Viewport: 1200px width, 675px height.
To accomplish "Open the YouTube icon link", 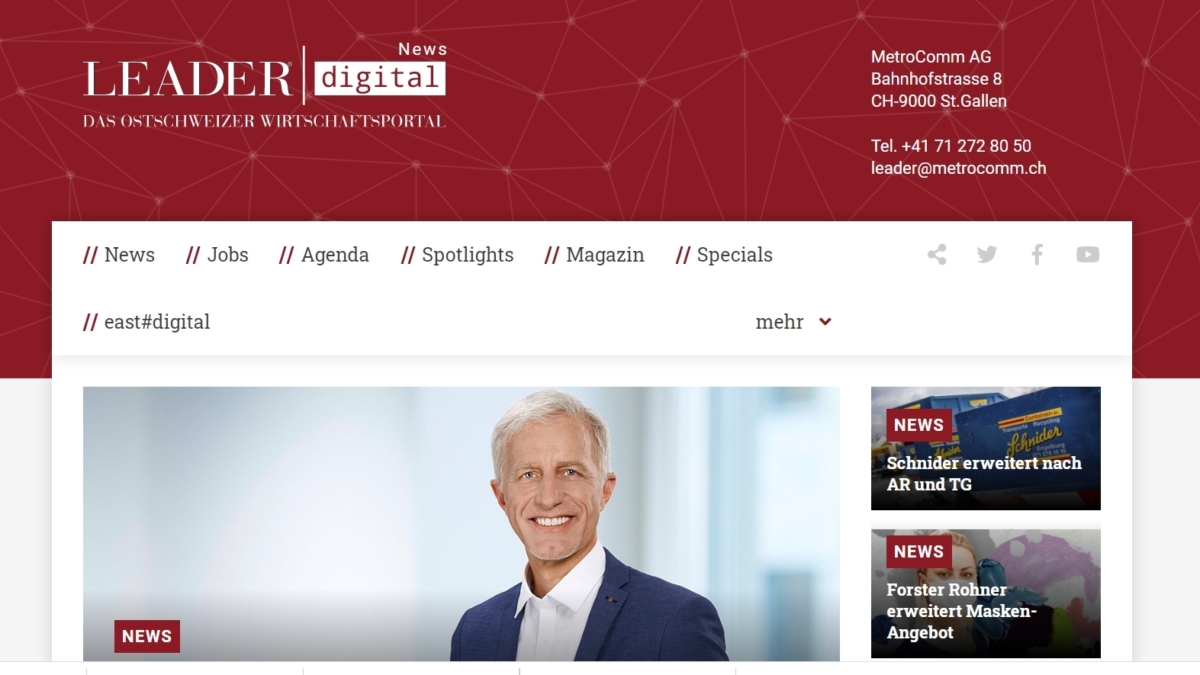I will point(1088,255).
